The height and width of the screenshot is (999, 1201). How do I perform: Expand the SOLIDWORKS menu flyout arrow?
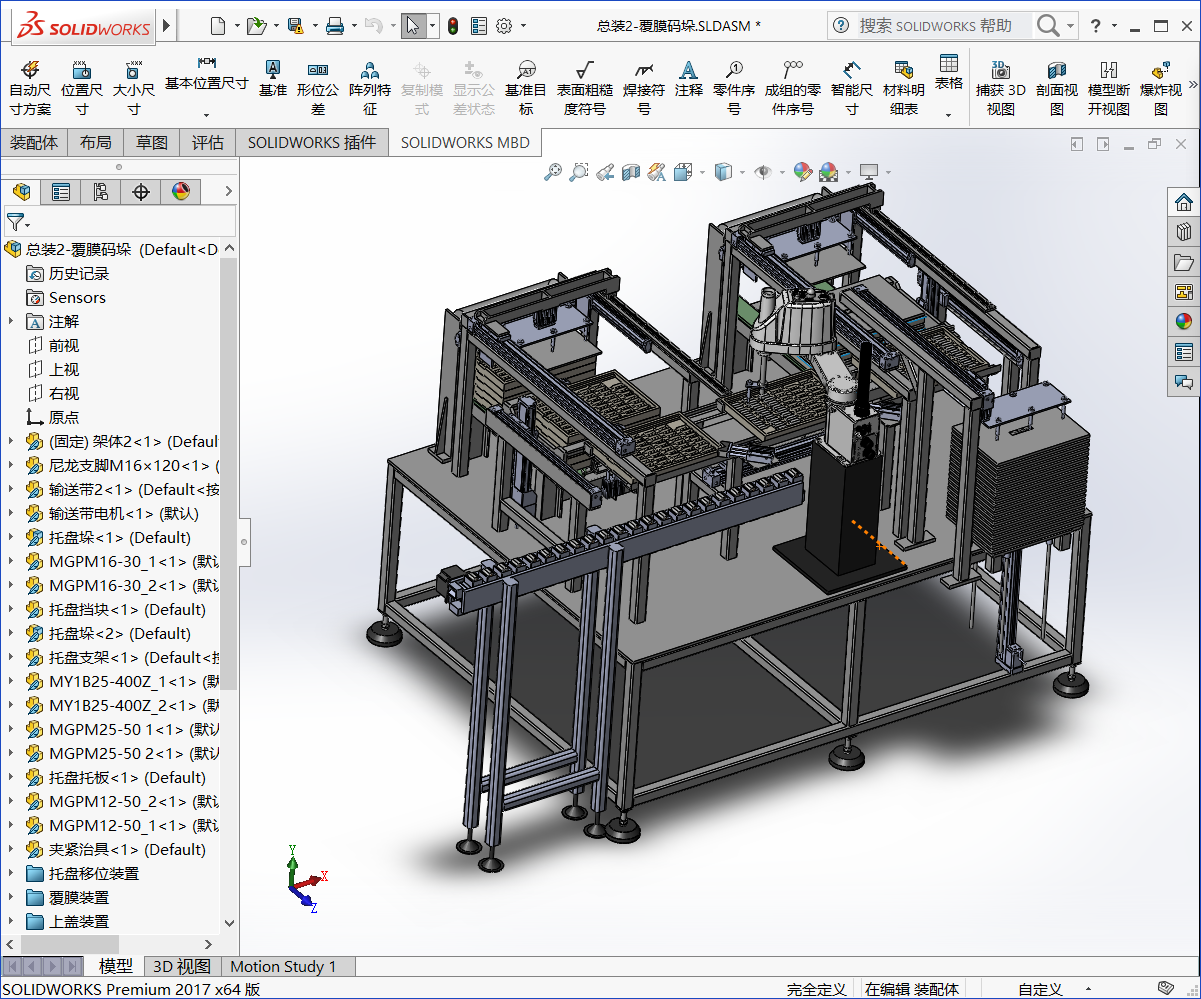(x=166, y=25)
